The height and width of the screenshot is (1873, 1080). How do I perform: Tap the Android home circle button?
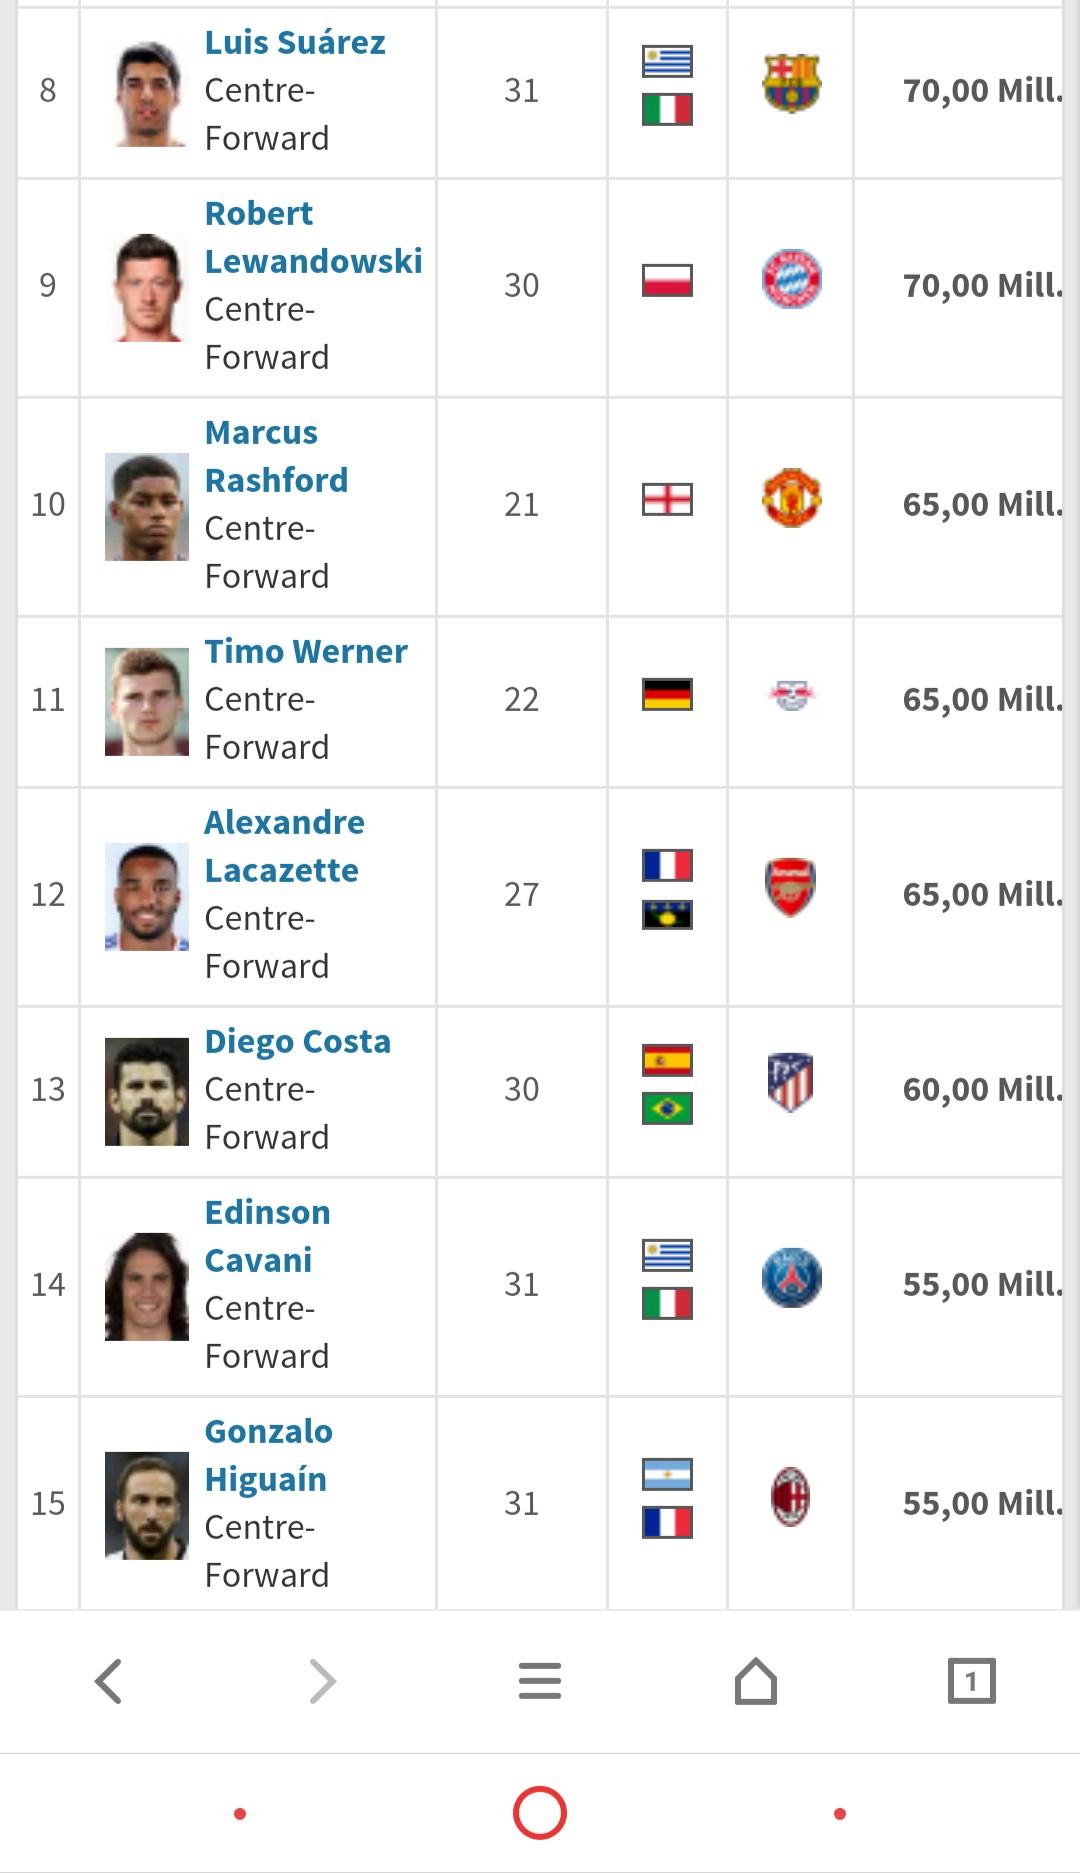(x=540, y=1812)
